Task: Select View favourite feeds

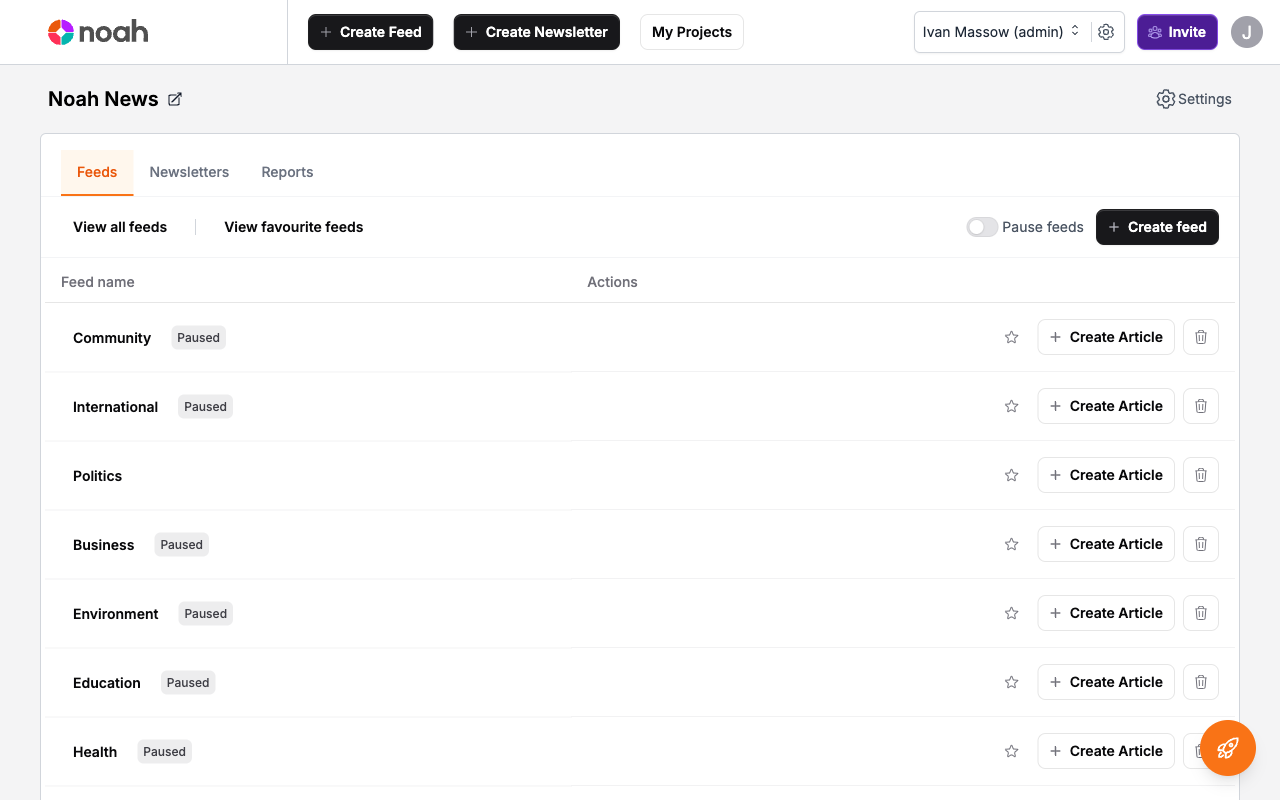Action: pyautogui.click(x=293, y=227)
